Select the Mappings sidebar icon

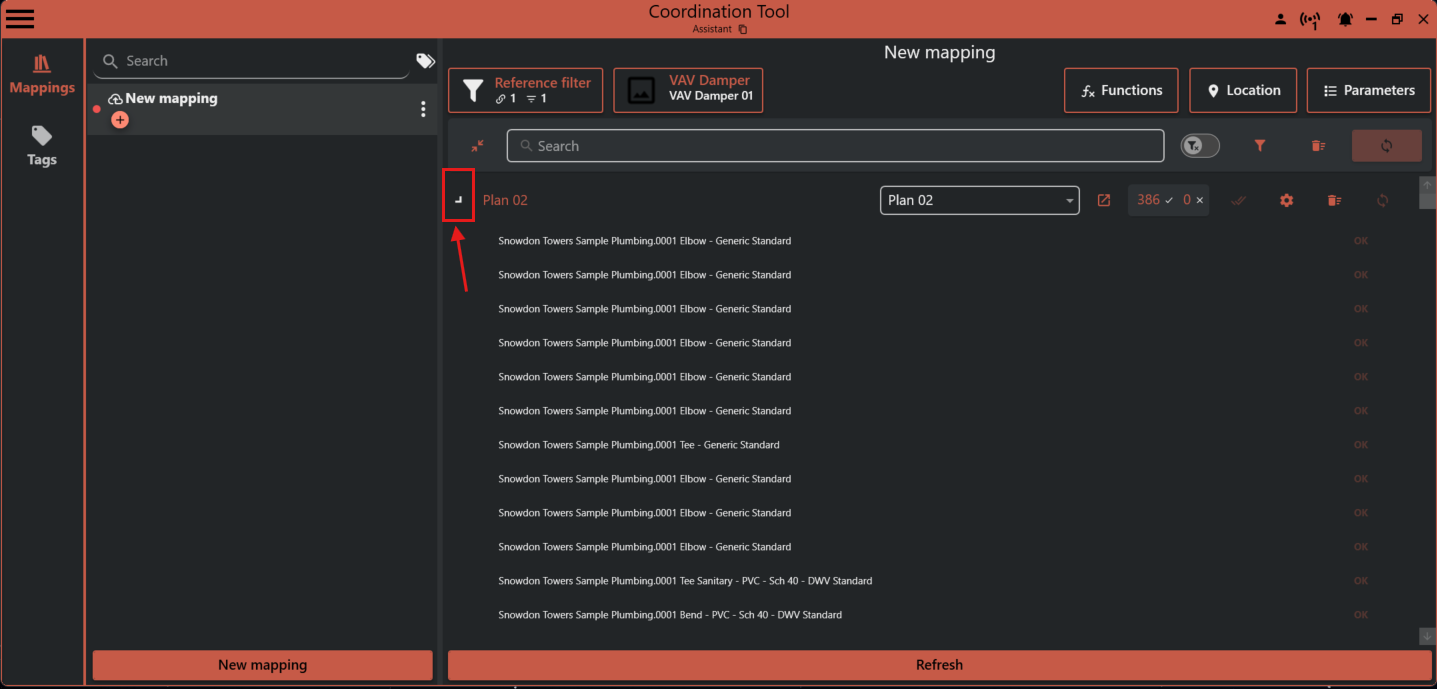pos(41,73)
